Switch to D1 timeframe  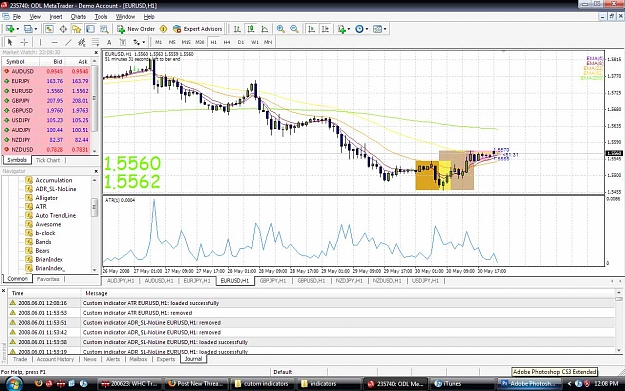pos(241,42)
